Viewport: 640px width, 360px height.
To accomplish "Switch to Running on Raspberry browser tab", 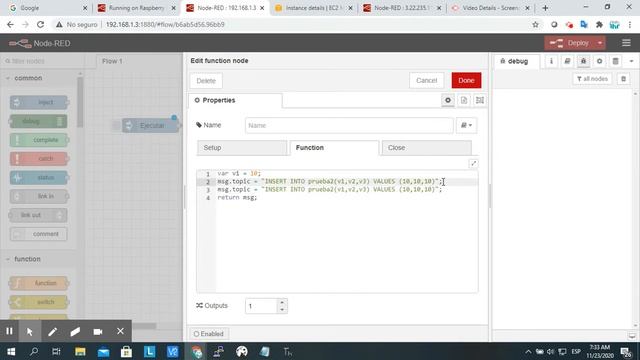I will coord(136,8).
